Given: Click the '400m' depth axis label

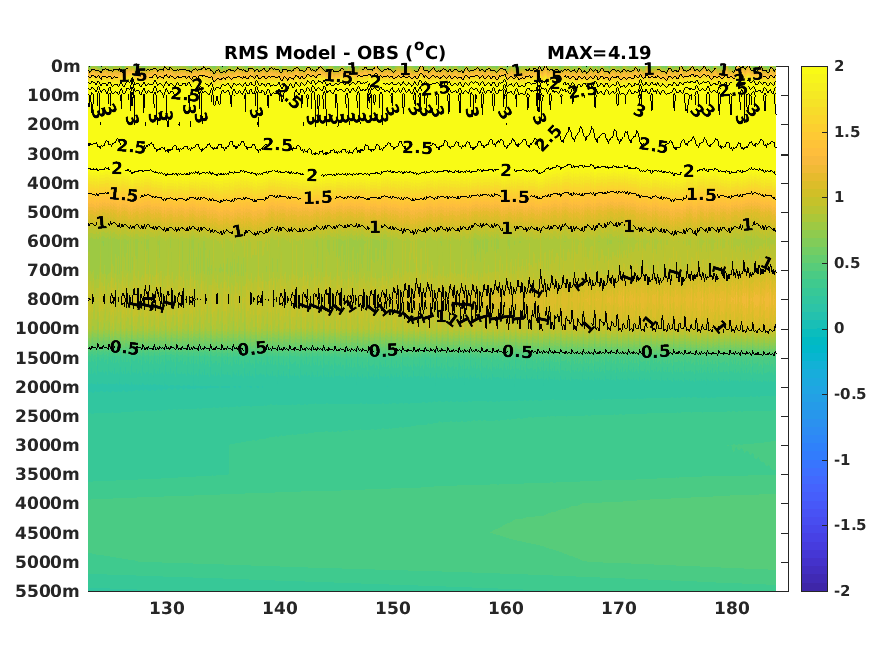Looking at the screenshot, I should click(x=54, y=183).
